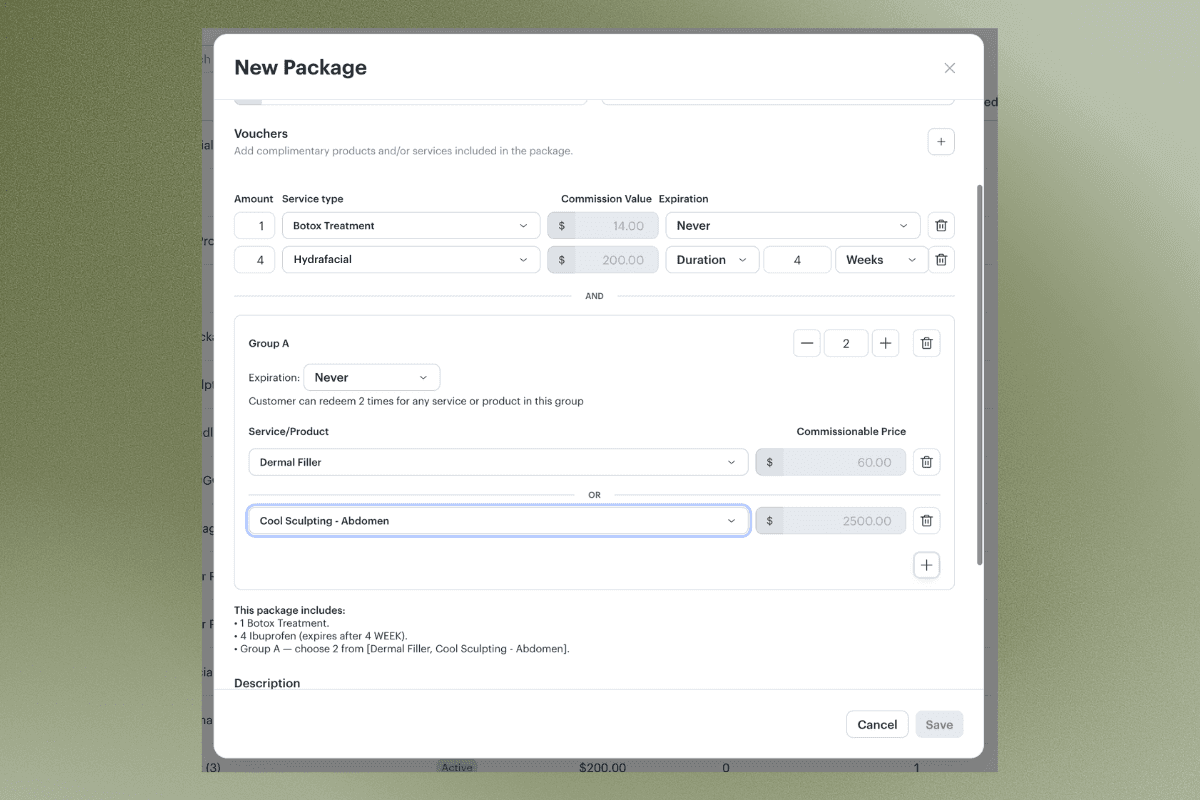The image size is (1200, 800).
Task: Click the Cancel button
Action: click(877, 725)
